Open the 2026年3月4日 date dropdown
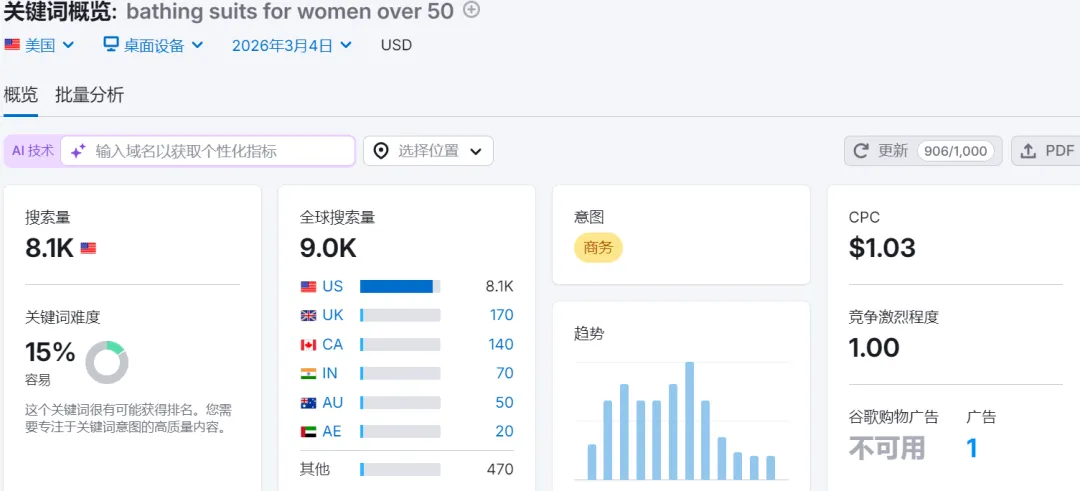This screenshot has height=491, width=1080. [x=292, y=45]
